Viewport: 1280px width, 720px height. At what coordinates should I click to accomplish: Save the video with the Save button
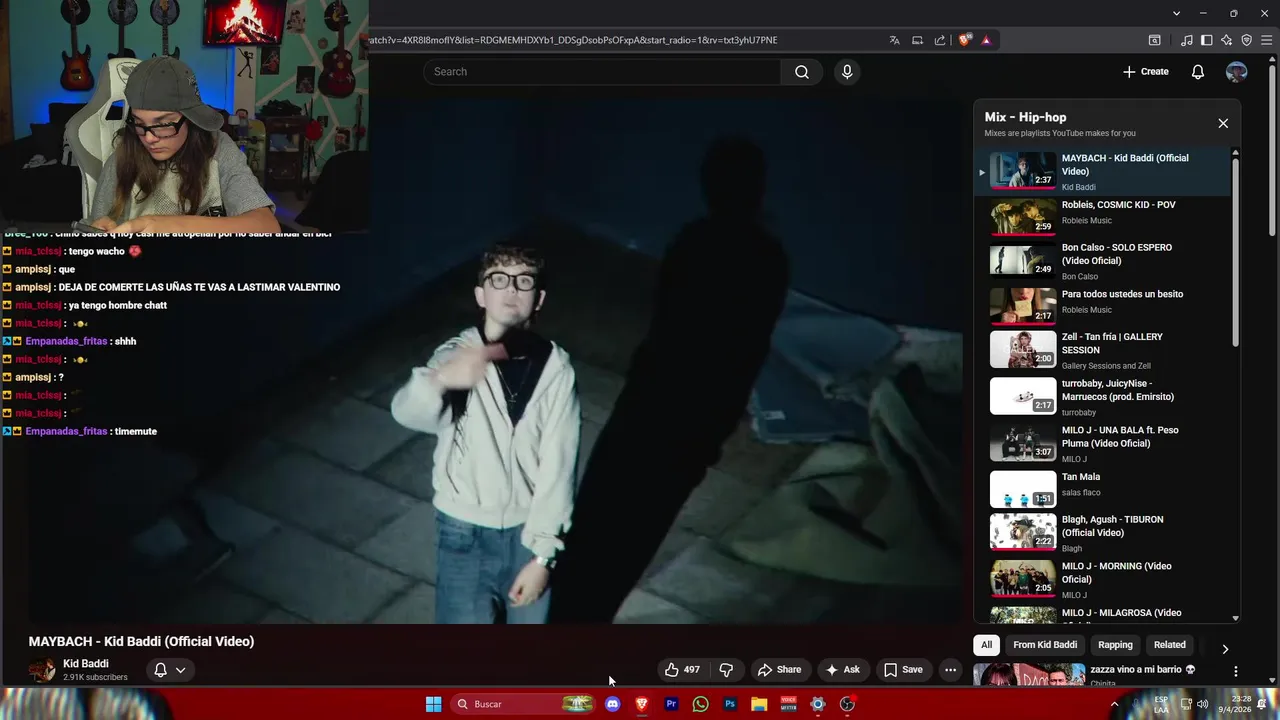903,670
